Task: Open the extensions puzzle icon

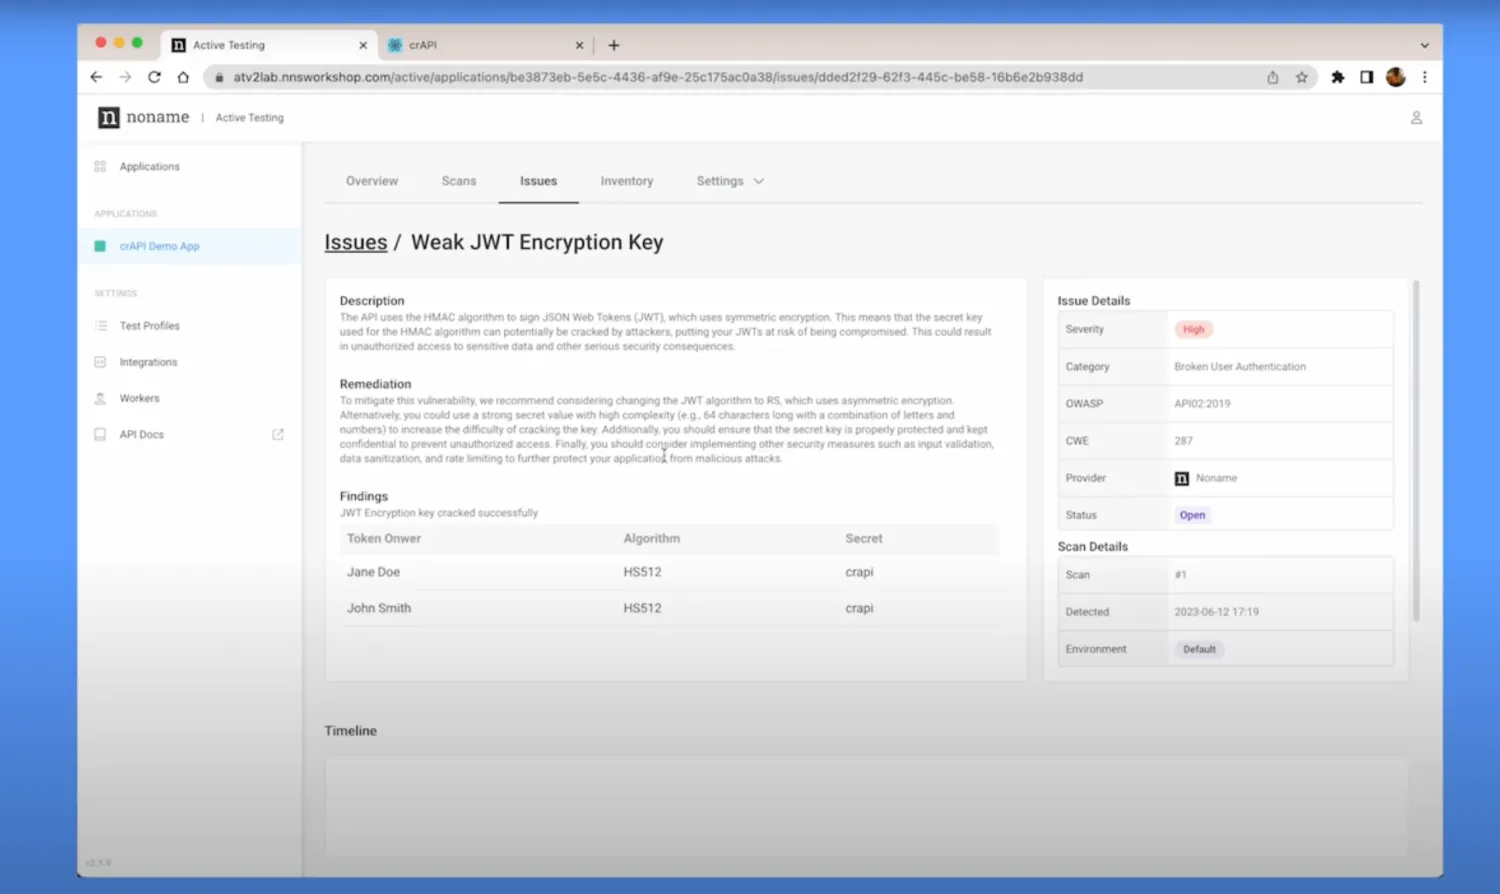Action: coord(1338,77)
